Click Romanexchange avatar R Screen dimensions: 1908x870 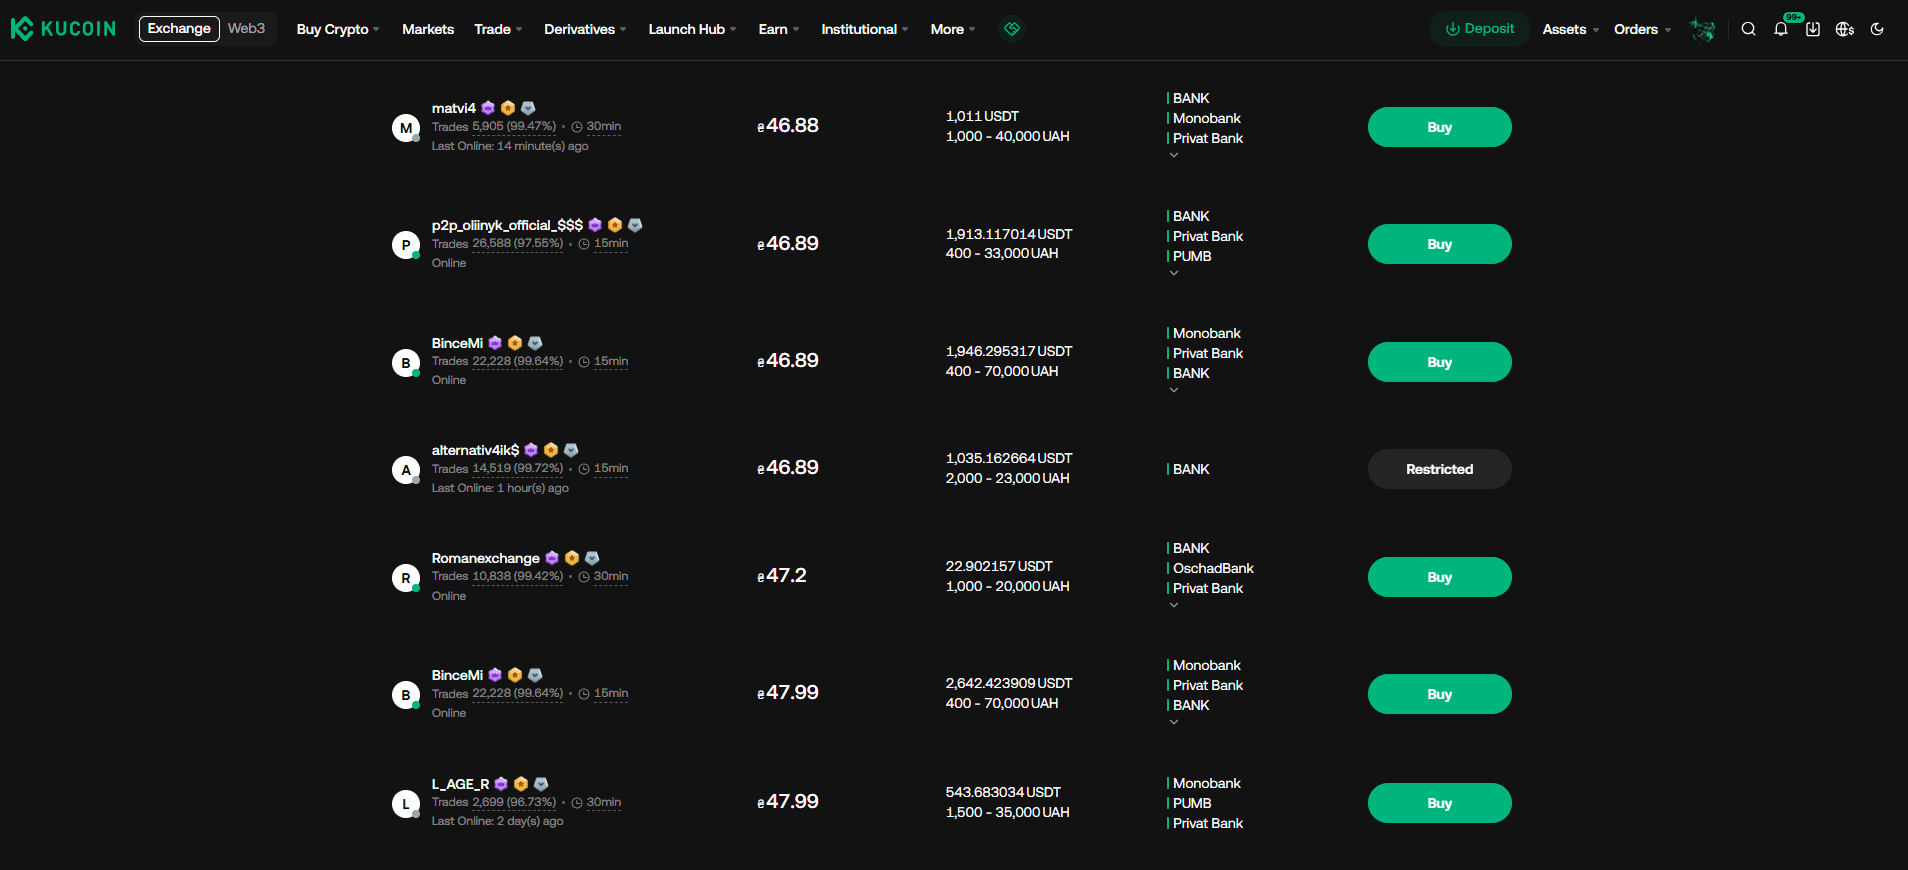405,578
